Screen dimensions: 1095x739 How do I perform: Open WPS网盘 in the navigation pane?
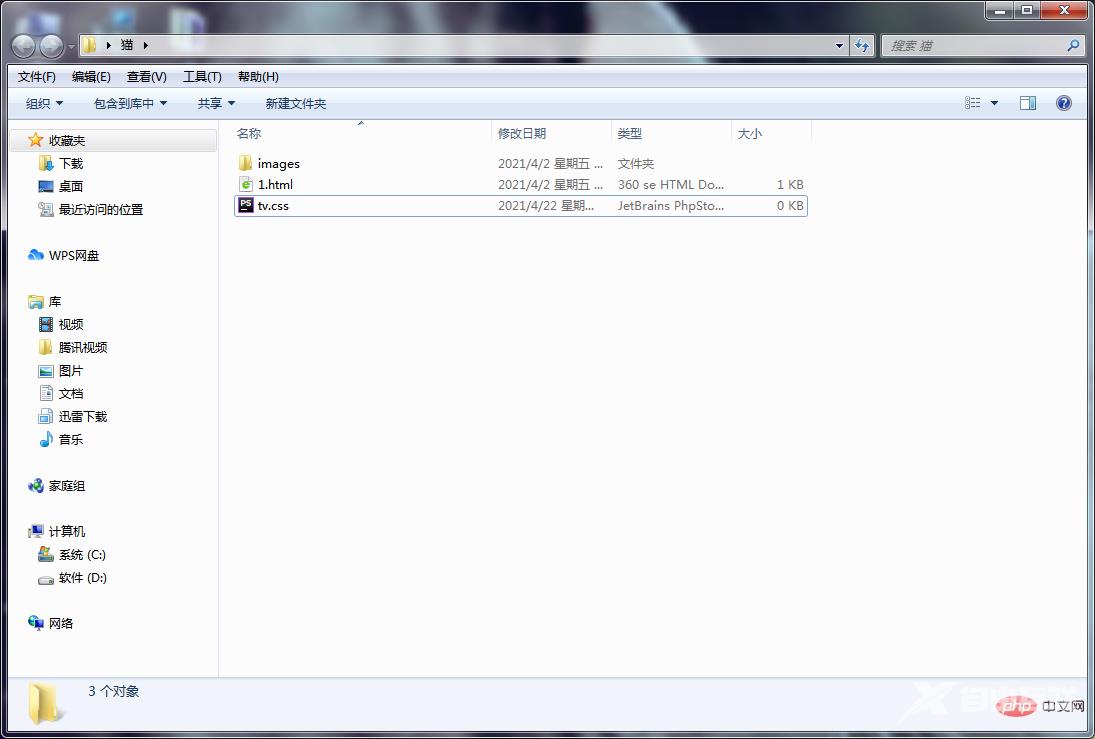[x=74, y=256]
